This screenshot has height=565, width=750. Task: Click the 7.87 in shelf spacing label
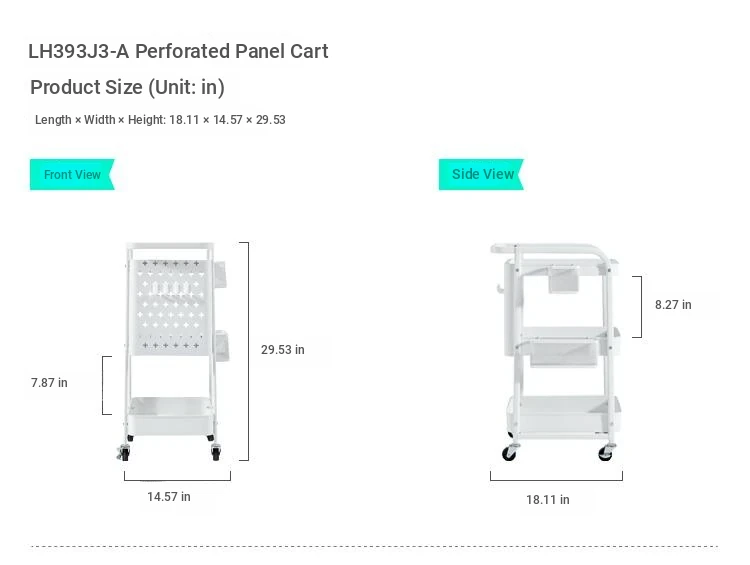[x=49, y=383]
